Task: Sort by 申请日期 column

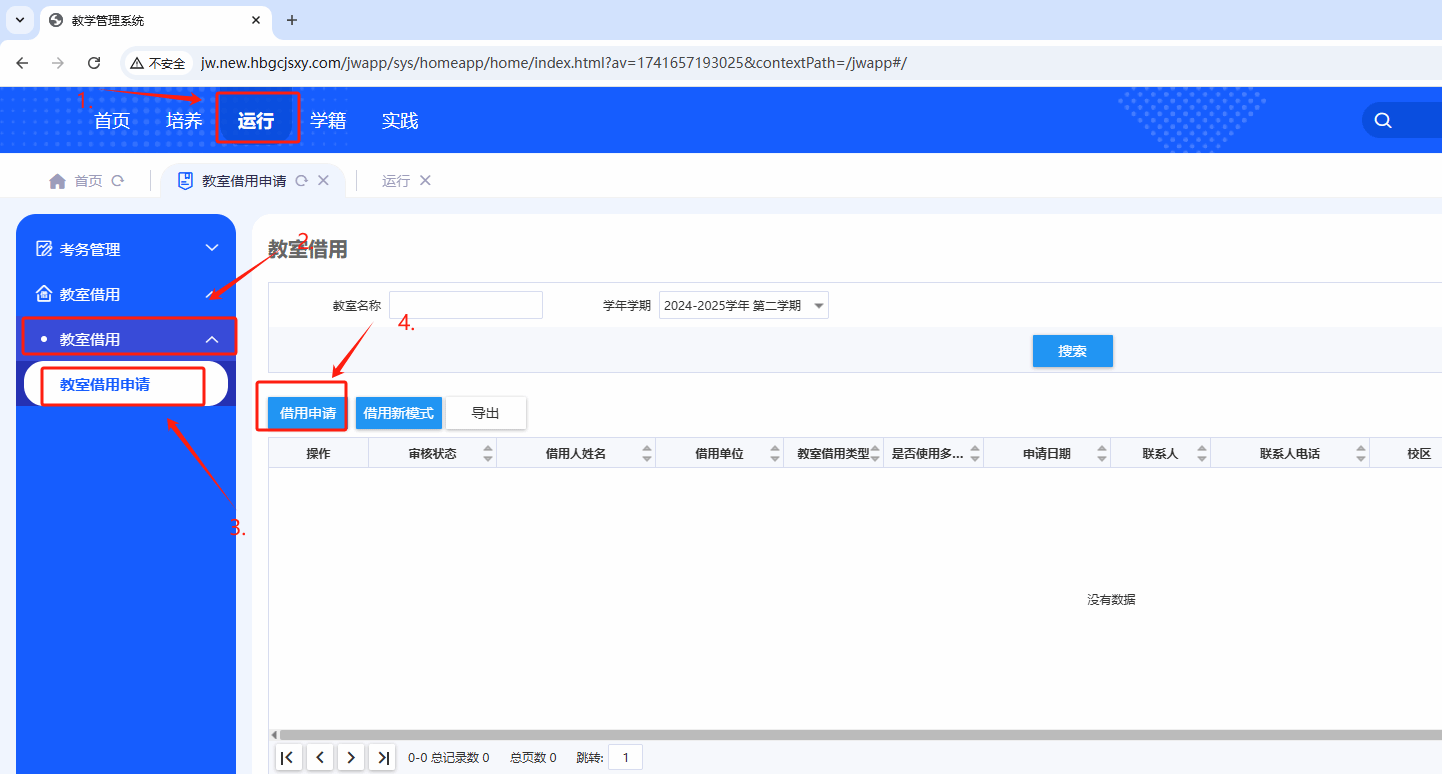Action: tap(1102, 453)
